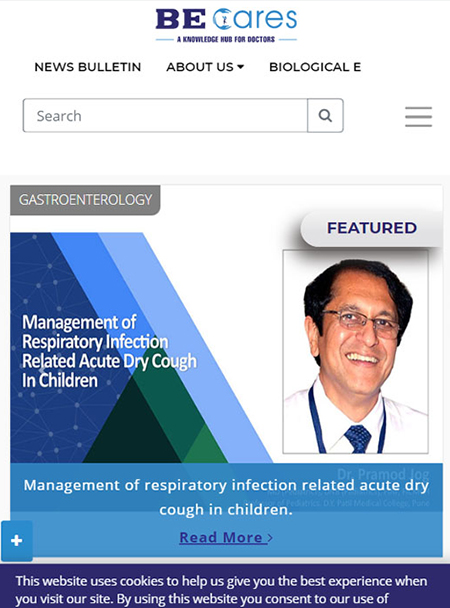Click the article title in the blue overlay
Screen dimensions: 450x608
click(226, 497)
